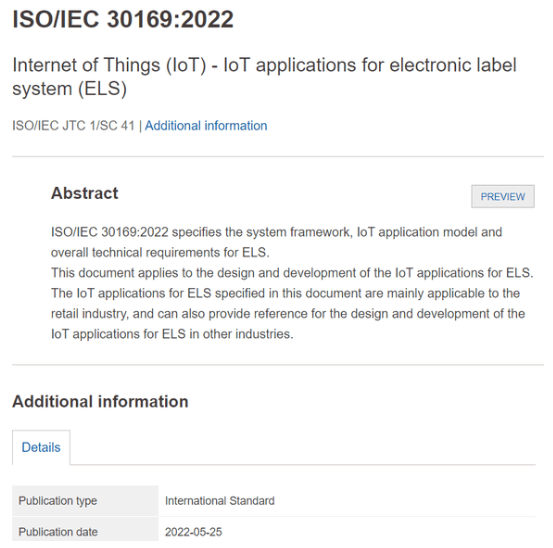Click the Publication type label cell
The height and width of the screenshot is (548, 553).
pos(85,501)
